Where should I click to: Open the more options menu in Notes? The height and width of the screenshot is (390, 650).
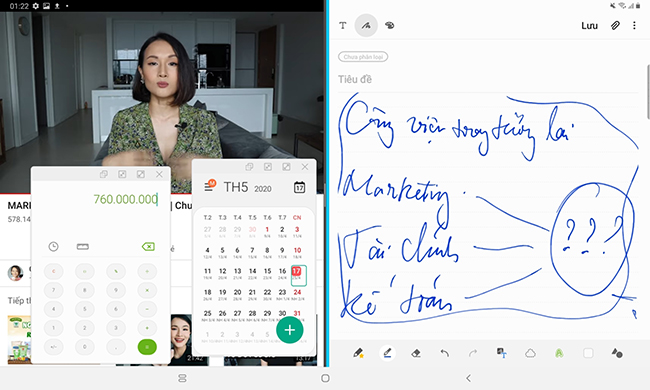[x=634, y=25]
